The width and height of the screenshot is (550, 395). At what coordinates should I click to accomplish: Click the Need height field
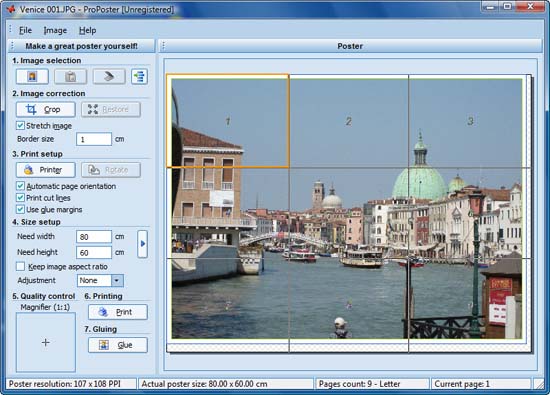click(94, 253)
